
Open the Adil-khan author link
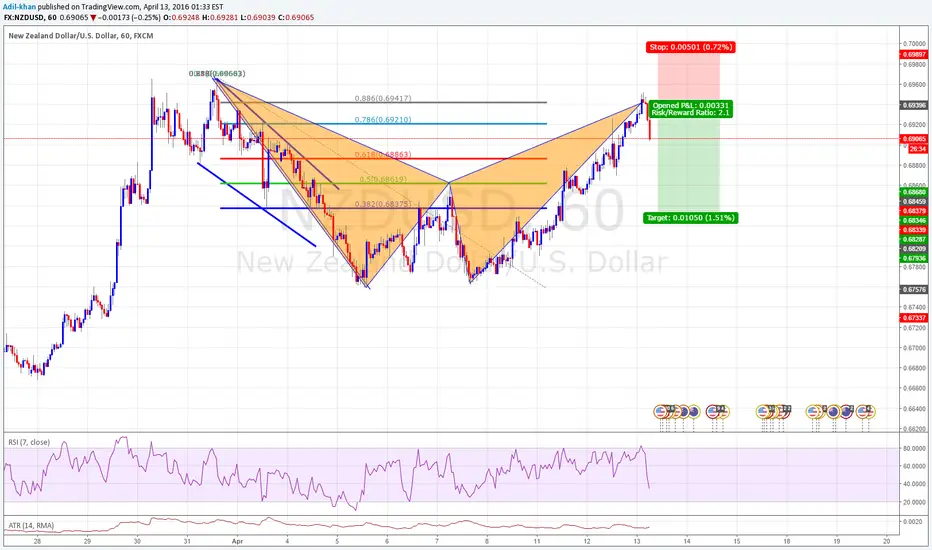coord(19,7)
